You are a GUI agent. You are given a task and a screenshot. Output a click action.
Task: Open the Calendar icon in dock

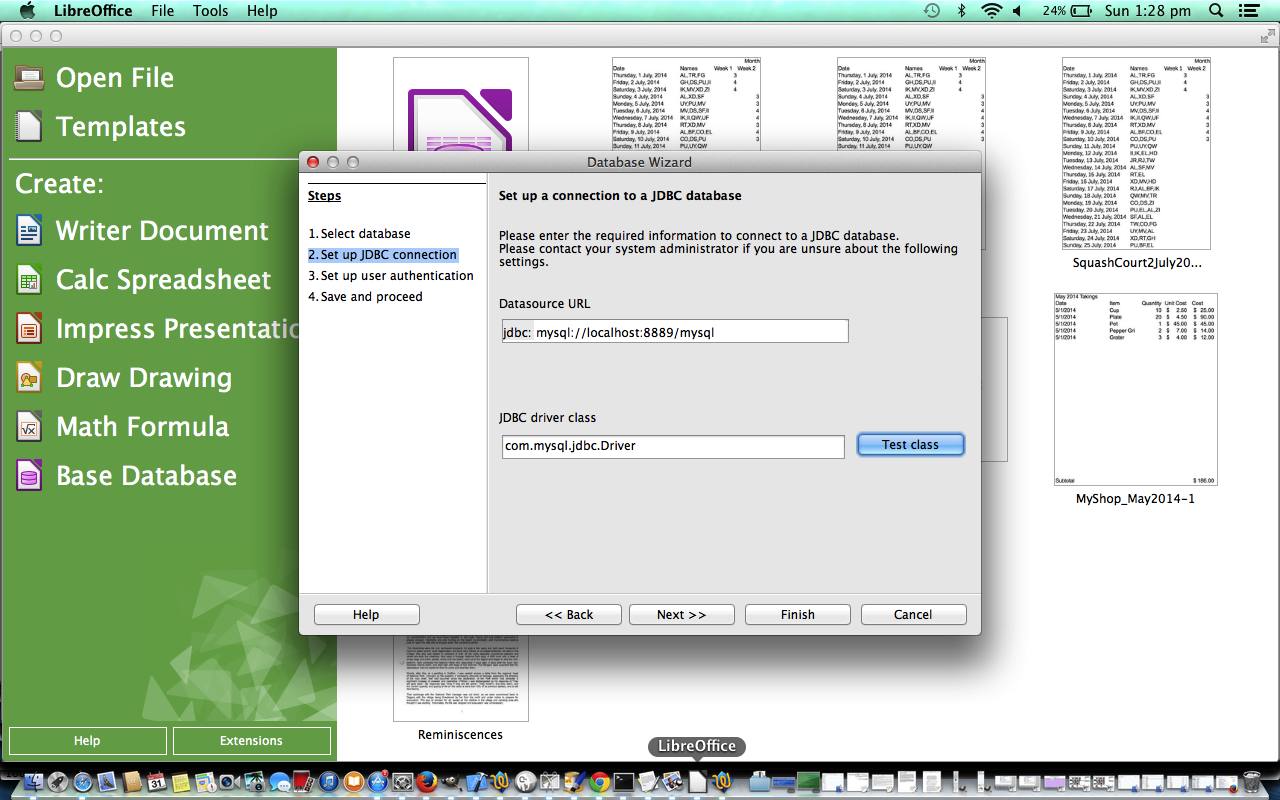point(156,782)
